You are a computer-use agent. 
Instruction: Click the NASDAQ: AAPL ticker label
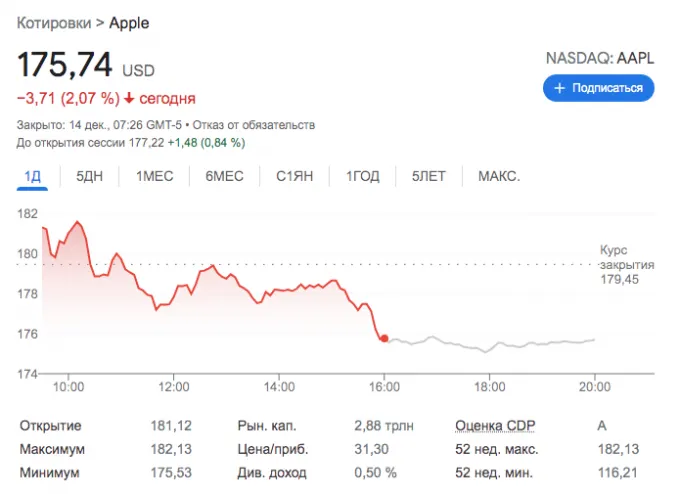[599, 58]
